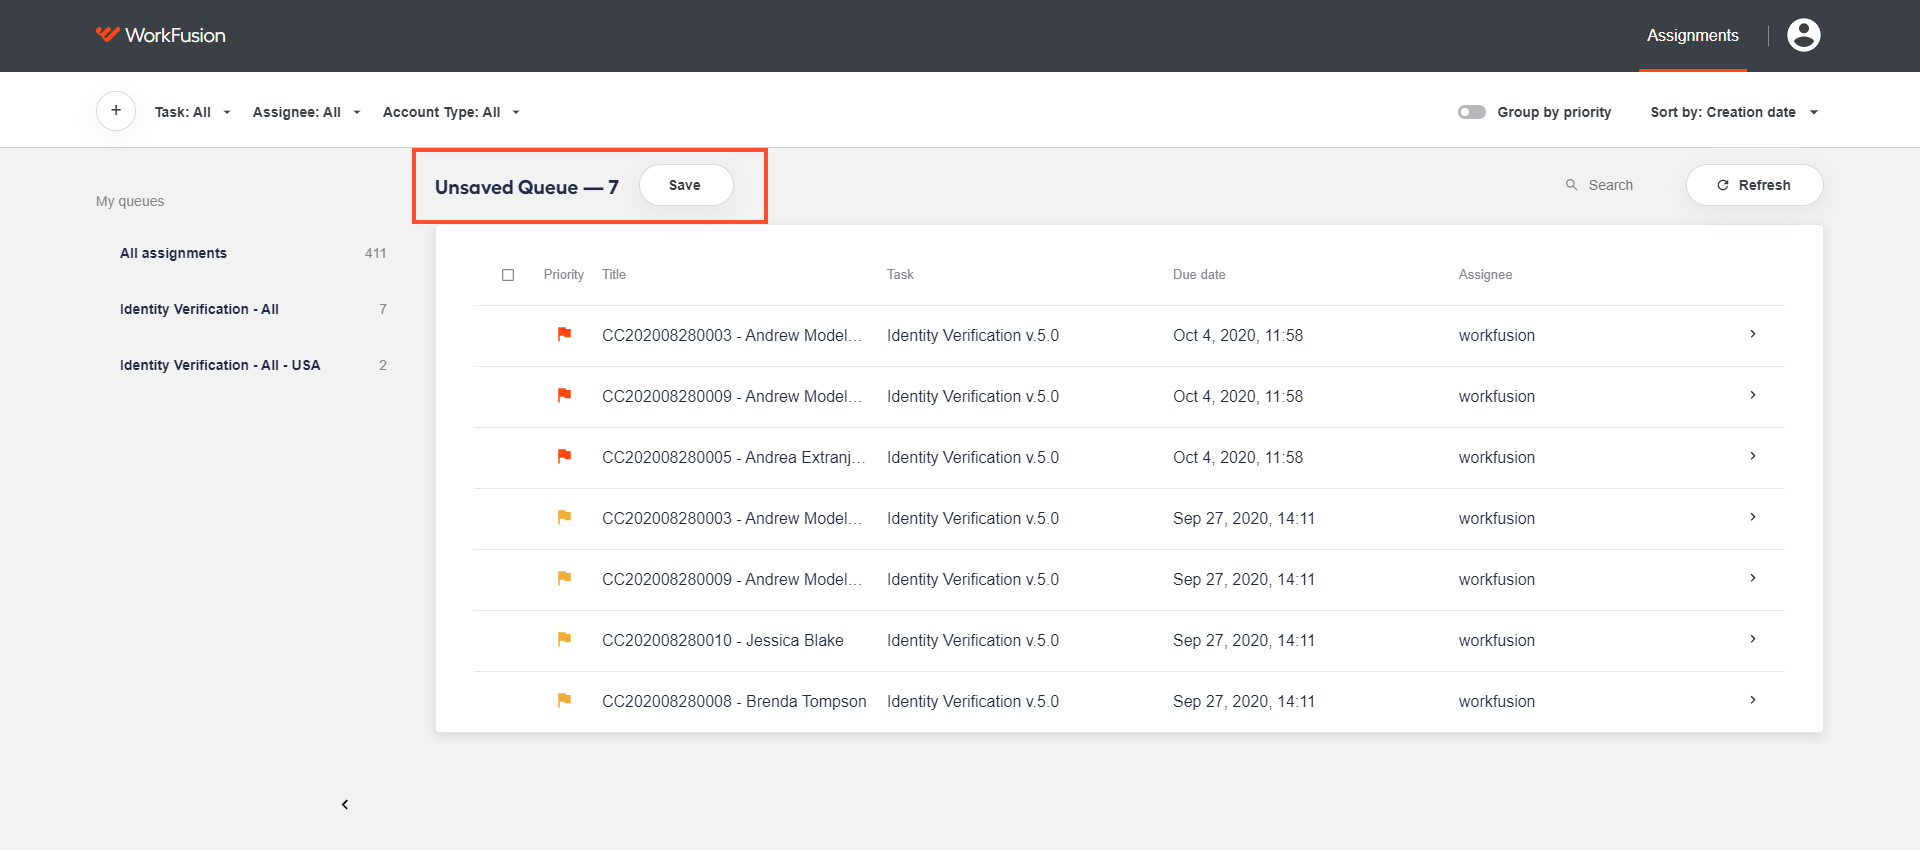This screenshot has height=850, width=1920.
Task: Click the Due date column header
Action: (1199, 274)
